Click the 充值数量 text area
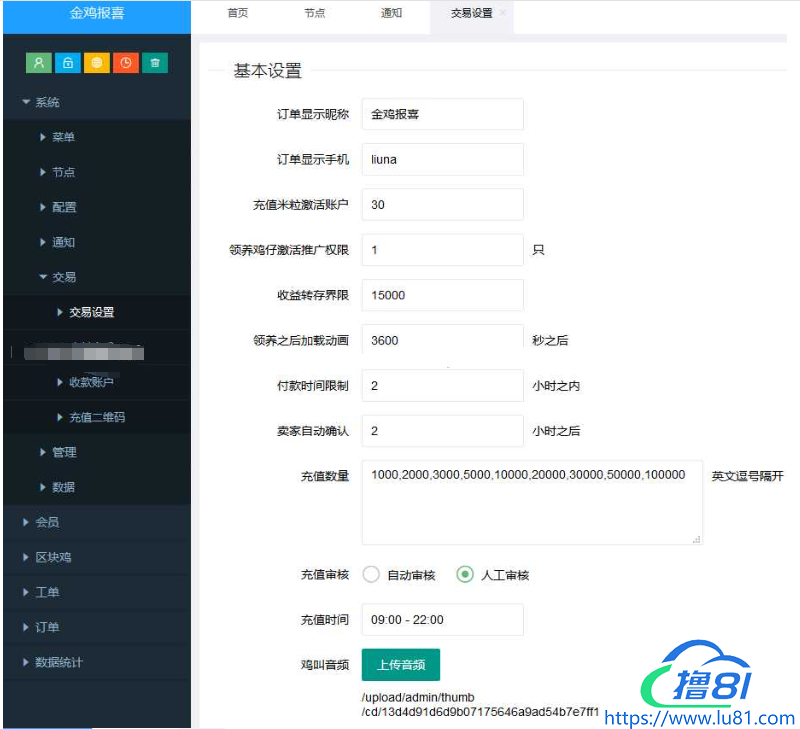This screenshot has width=800, height=729. tap(531, 502)
